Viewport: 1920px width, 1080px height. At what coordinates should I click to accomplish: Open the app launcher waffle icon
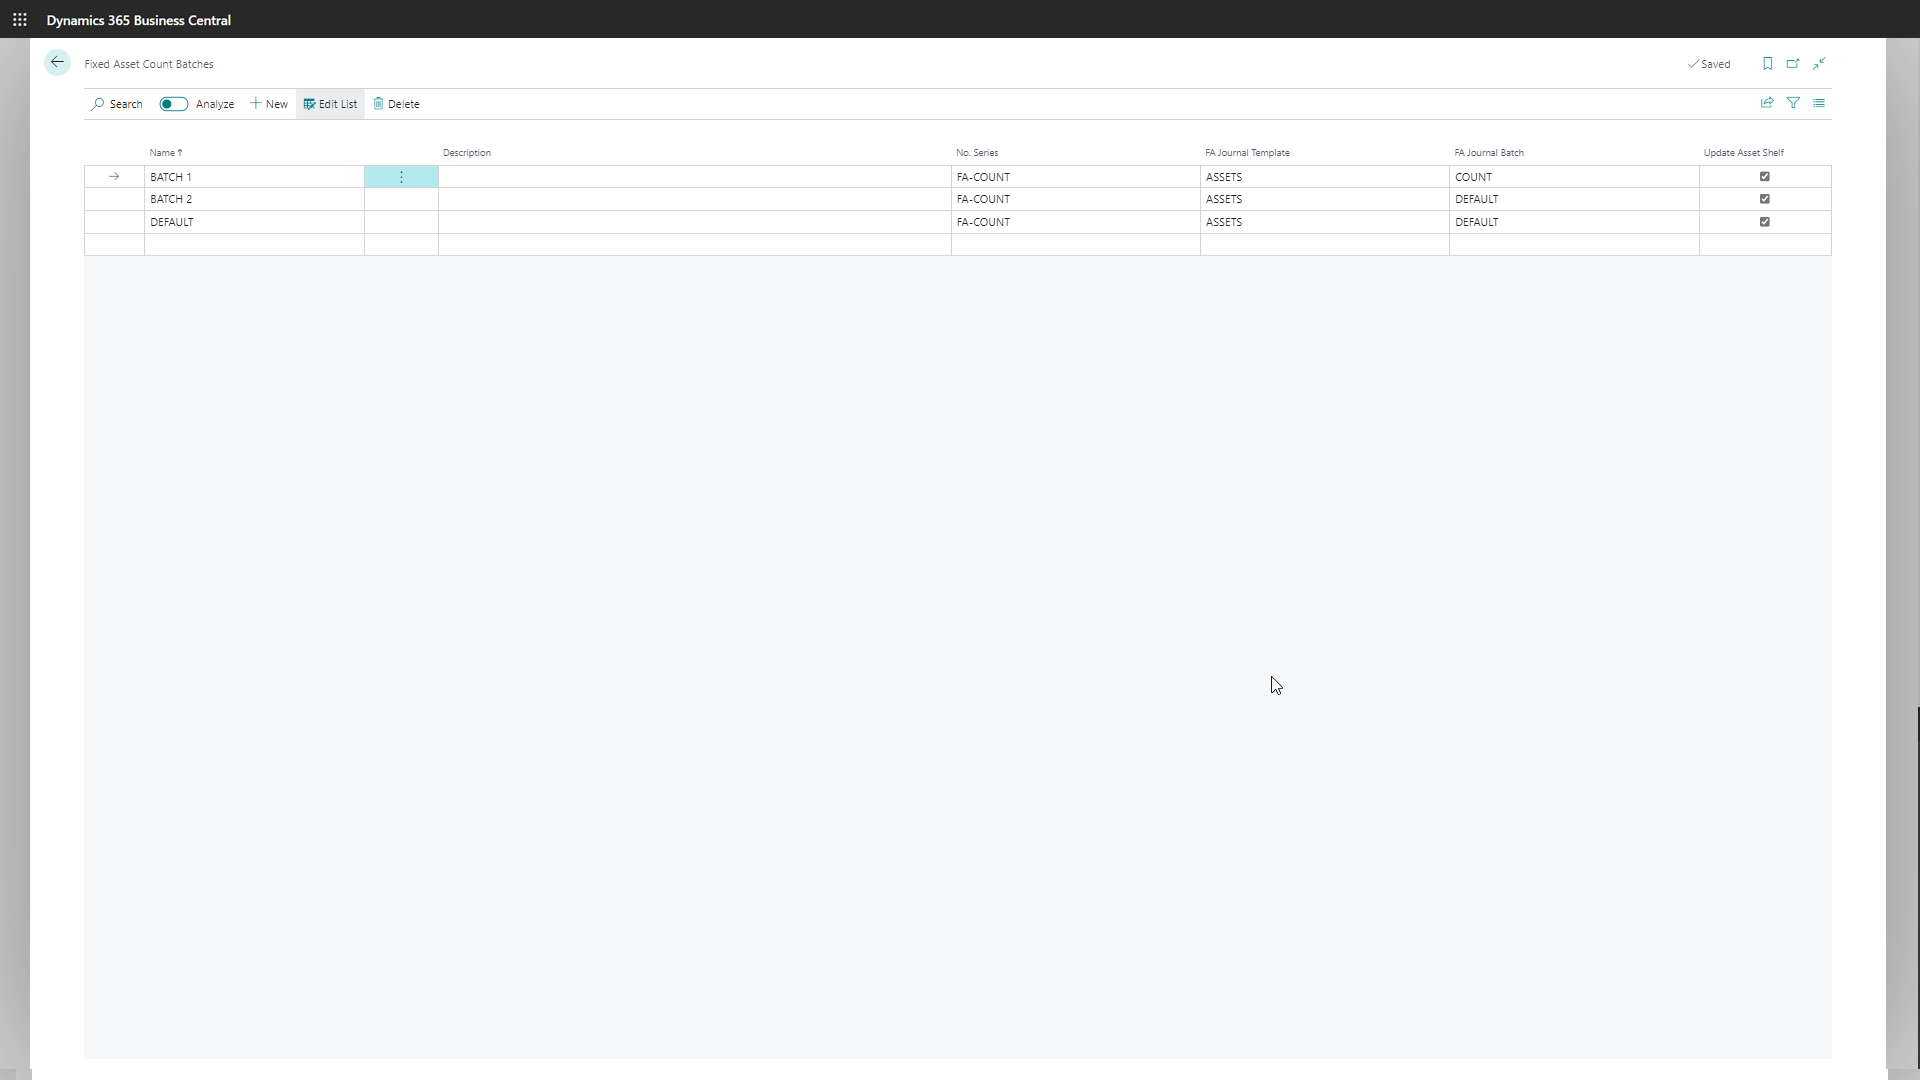[19, 19]
